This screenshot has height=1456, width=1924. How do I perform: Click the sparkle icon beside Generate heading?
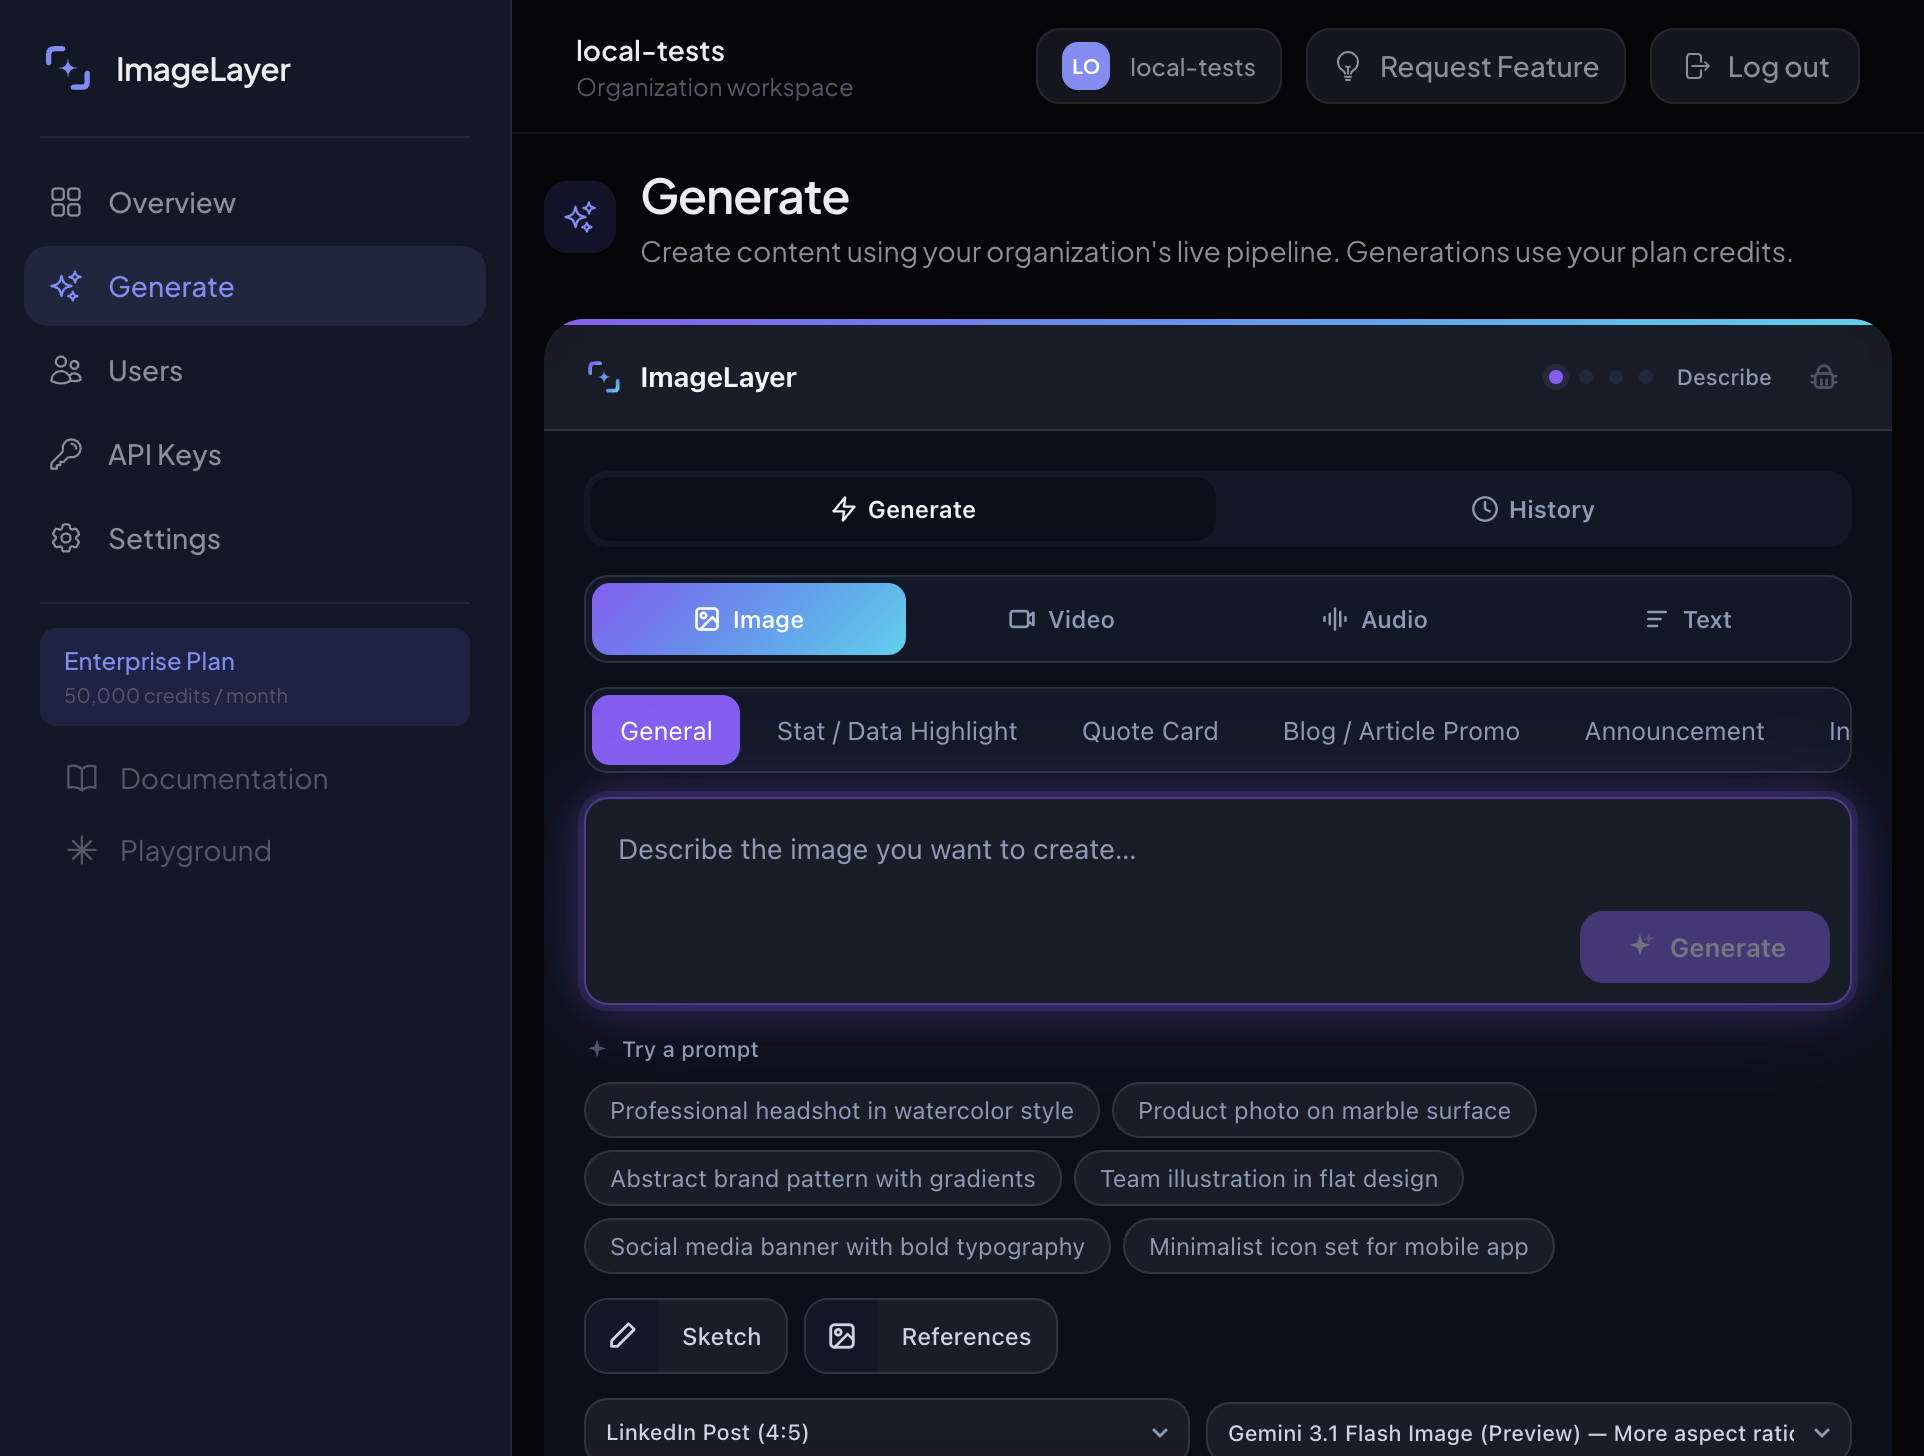click(x=580, y=217)
